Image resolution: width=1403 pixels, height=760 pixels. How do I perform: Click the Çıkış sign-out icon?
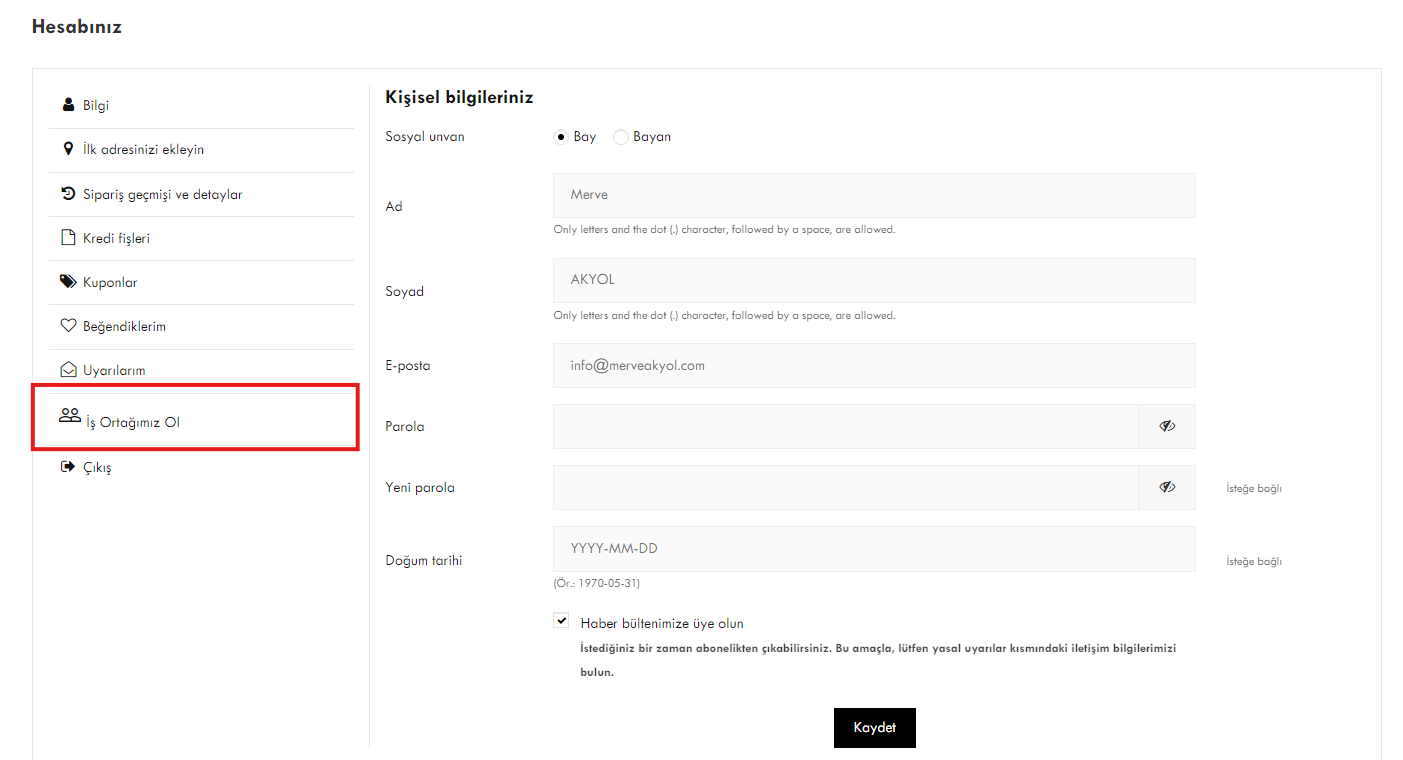tap(68, 467)
